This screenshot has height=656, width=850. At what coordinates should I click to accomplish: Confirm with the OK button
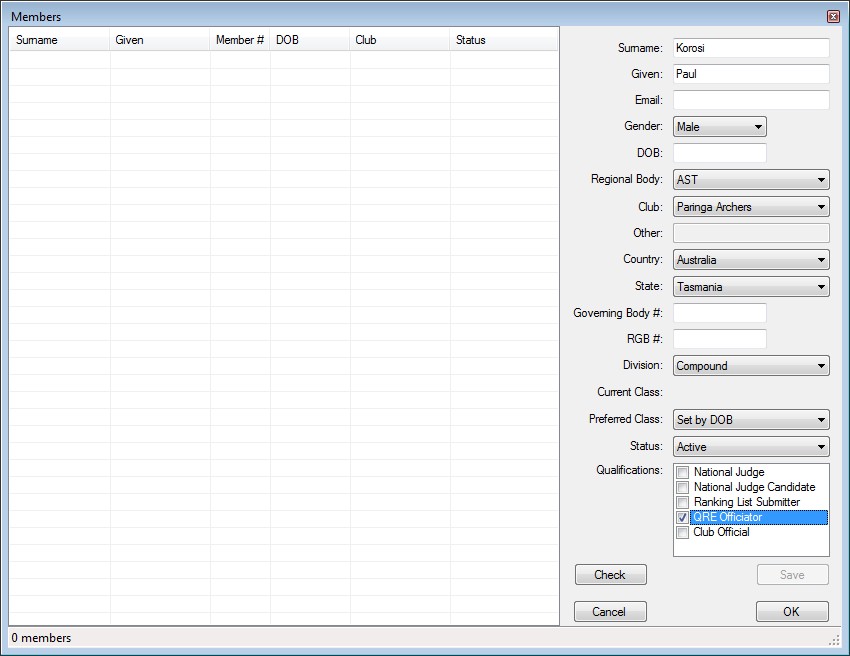point(792,612)
